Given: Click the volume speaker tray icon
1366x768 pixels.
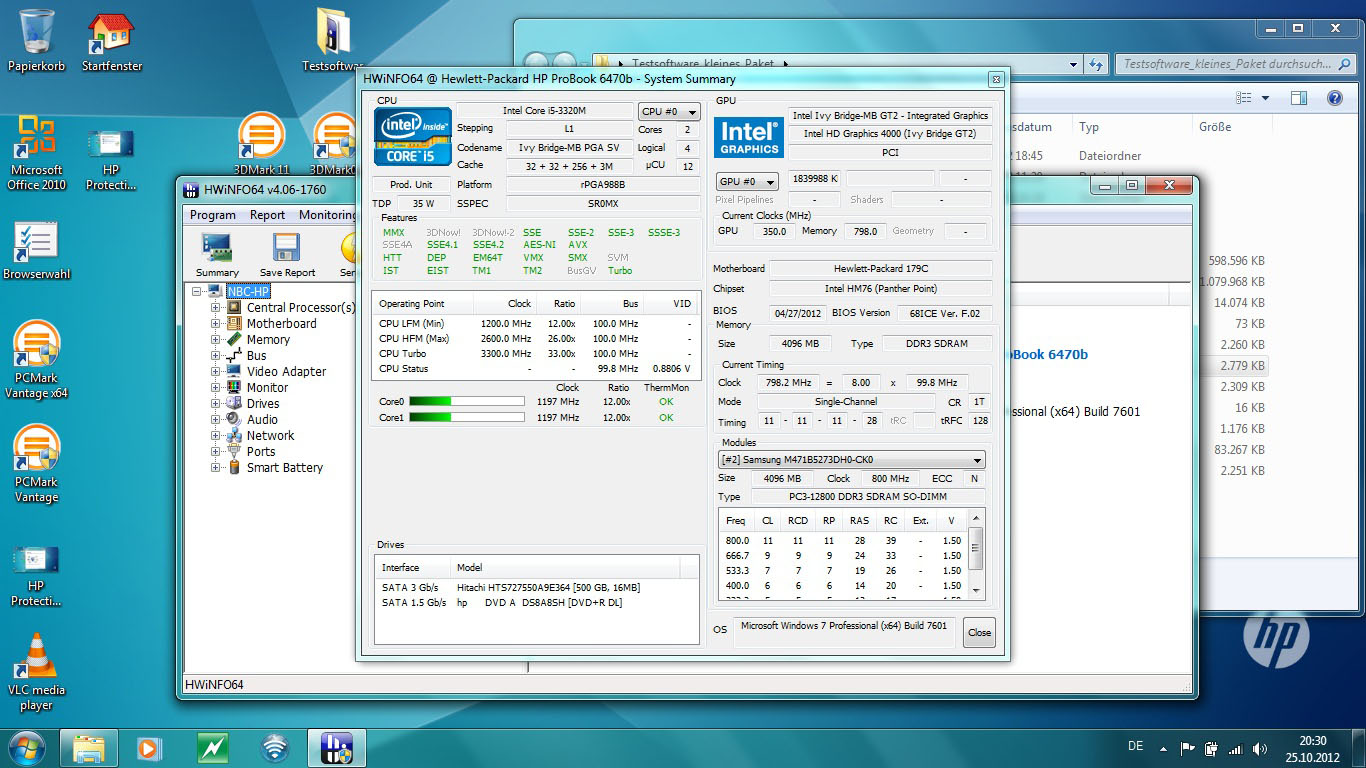Looking at the screenshot, I should pyautogui.click(x=1260, y=748).
